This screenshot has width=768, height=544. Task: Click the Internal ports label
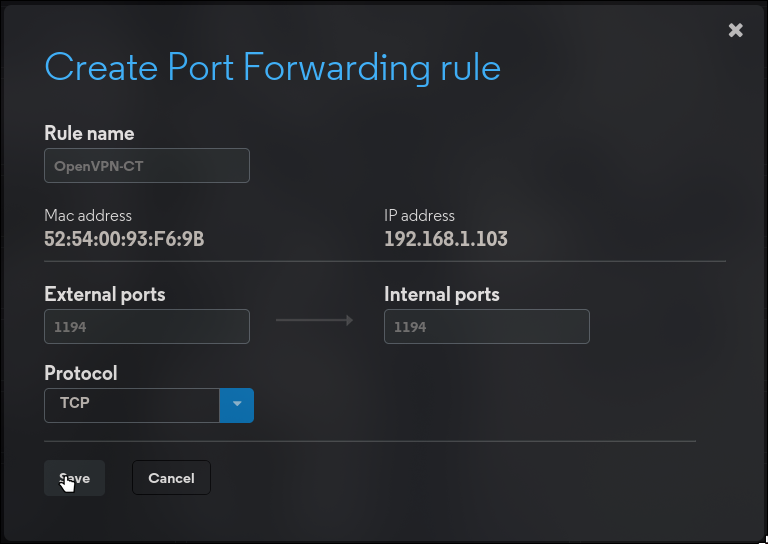[x=442, y=294]
